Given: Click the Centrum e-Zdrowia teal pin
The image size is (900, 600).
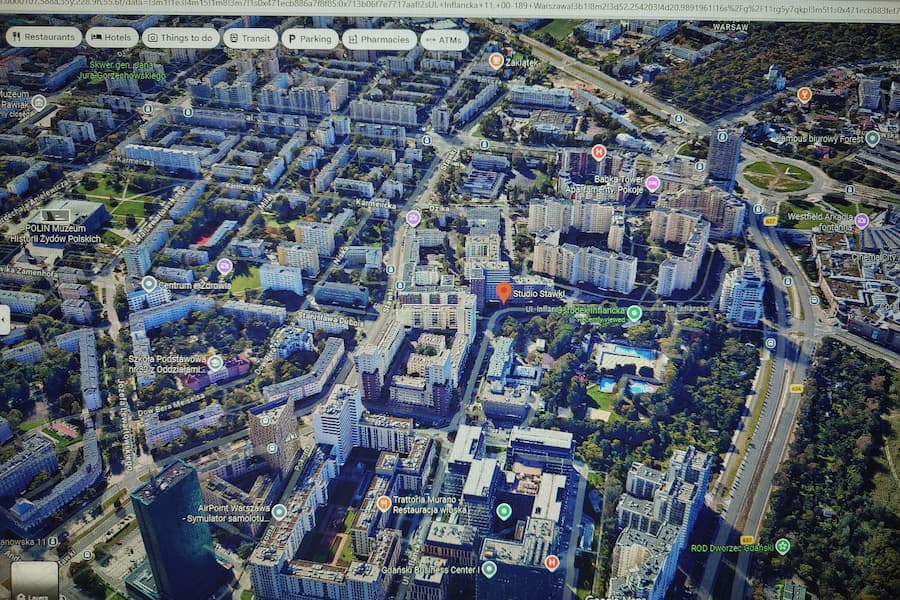Looking at the screenshot, I should [149, 283].
